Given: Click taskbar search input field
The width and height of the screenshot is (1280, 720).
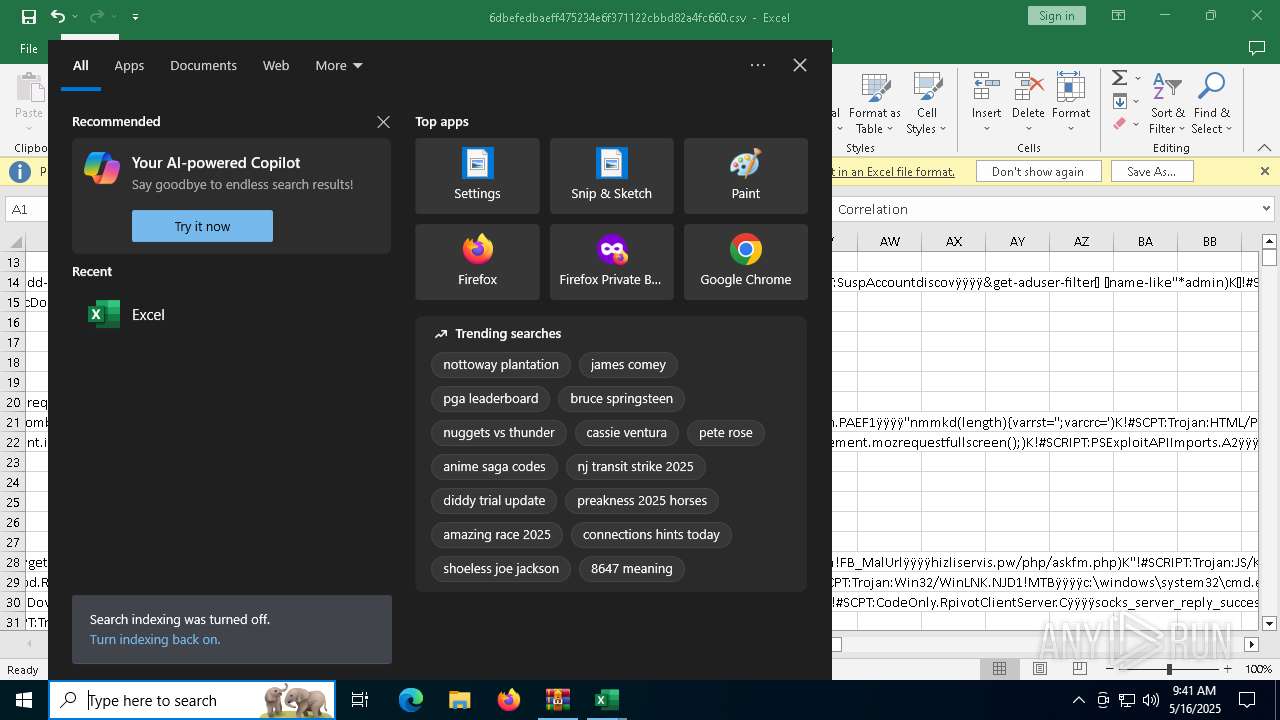Looking at the screenshot, I should pos(192,700).
